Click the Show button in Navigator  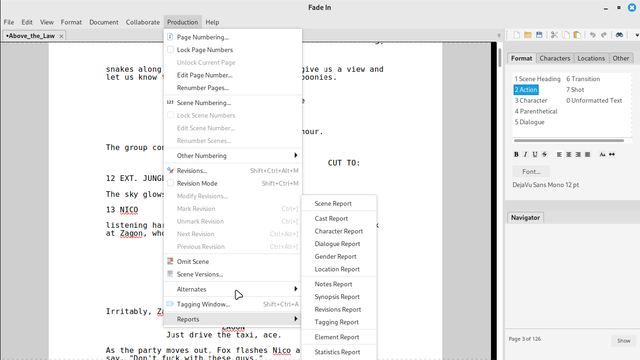pos(623,340)
